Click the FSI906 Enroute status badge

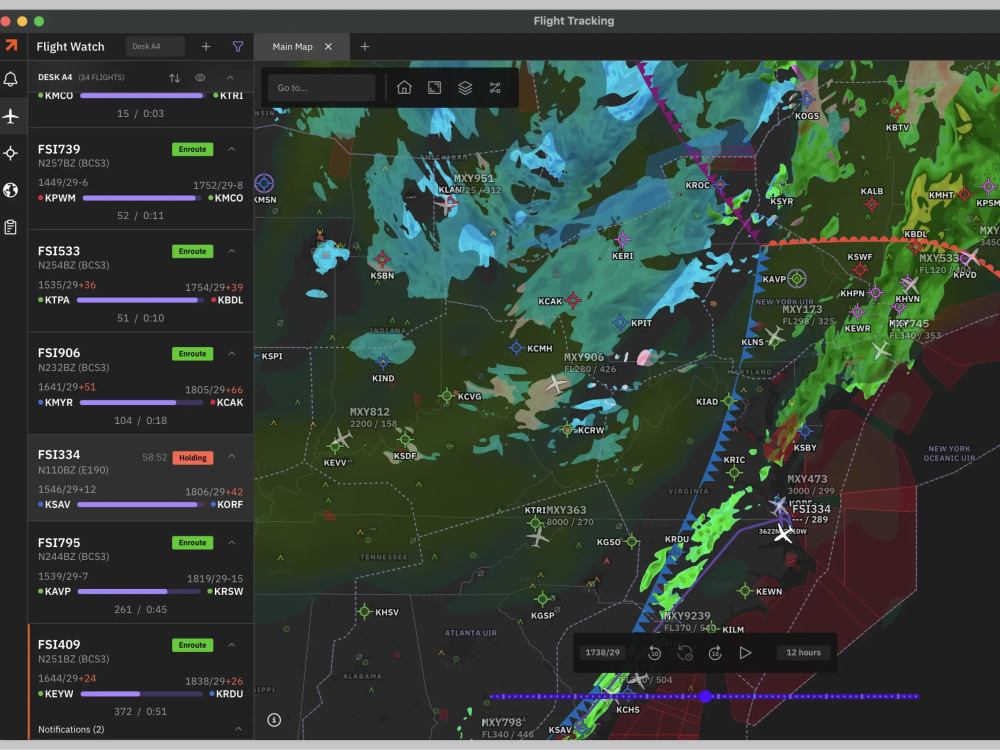point(193,354)
